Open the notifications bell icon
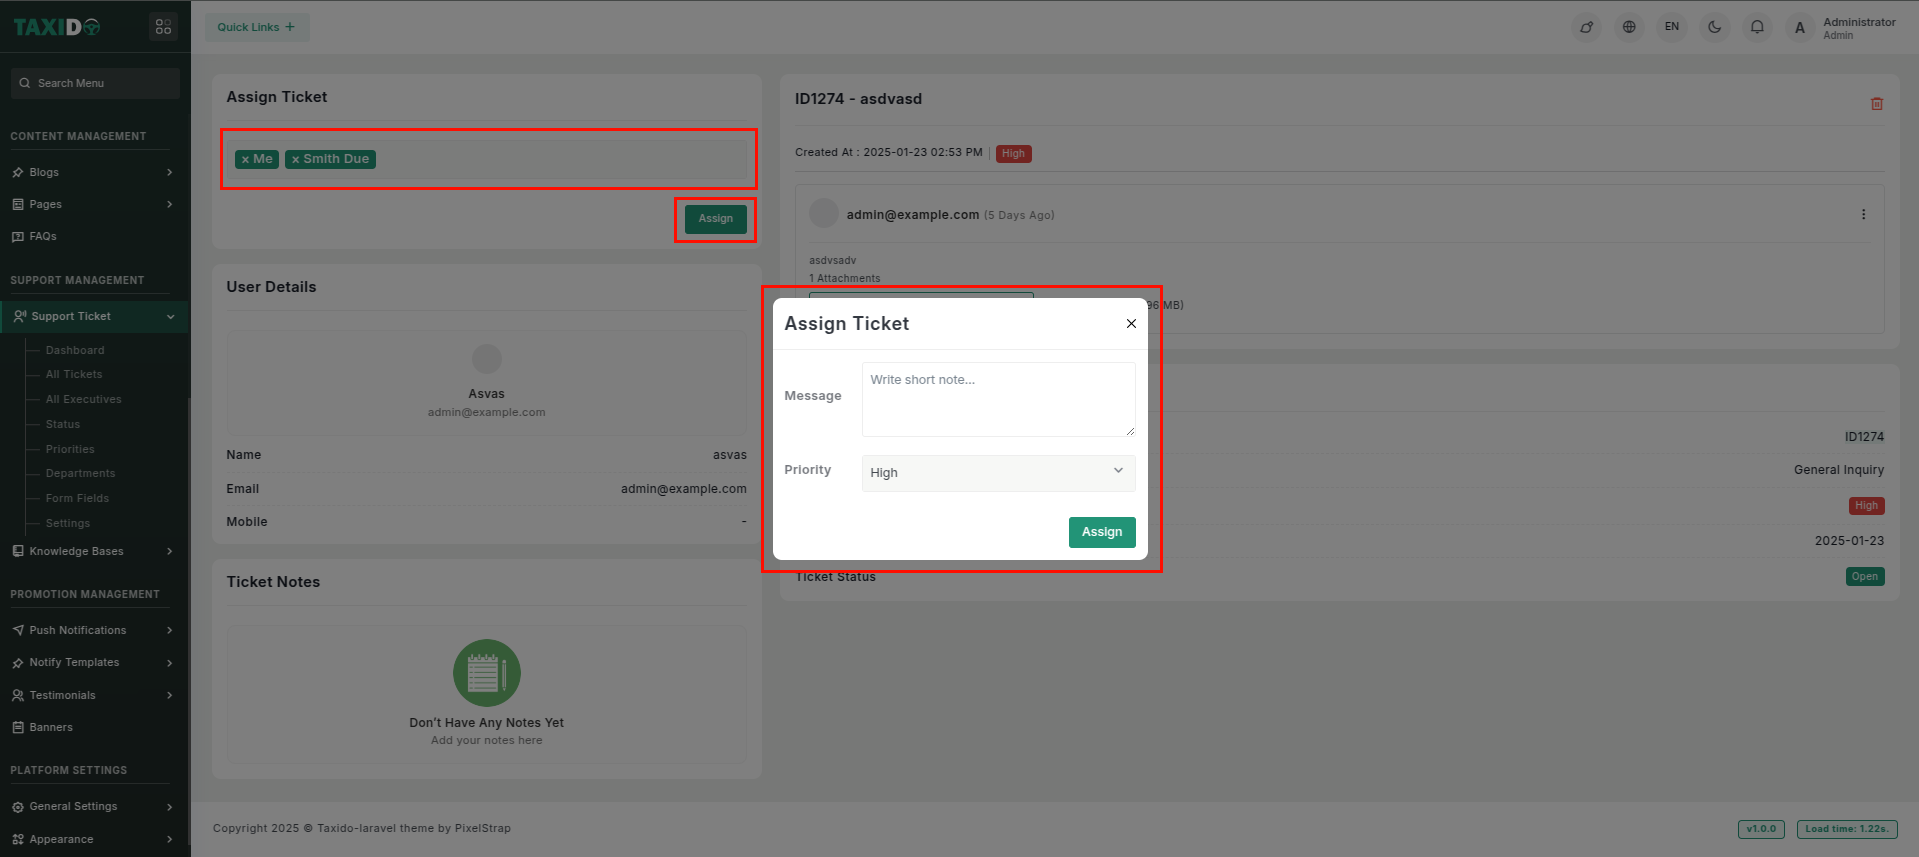1919x857 pixels. point(1757,27)
